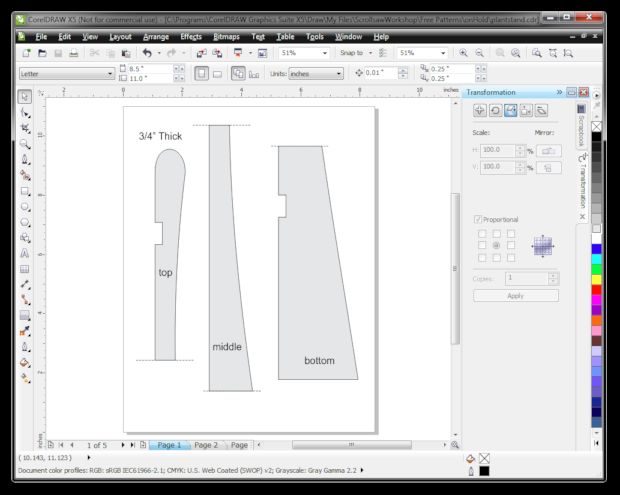Pick the cyan color swatch

[x=596, y=259]
